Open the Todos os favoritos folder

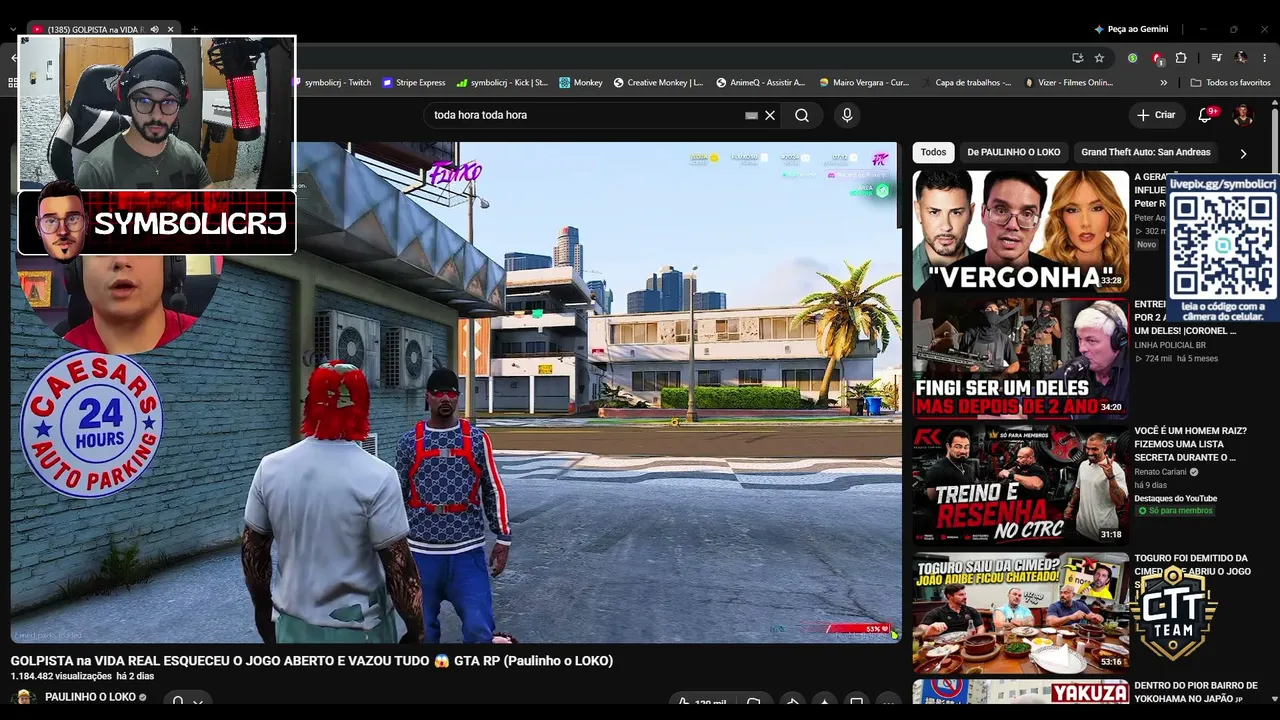coord(1231,83)
